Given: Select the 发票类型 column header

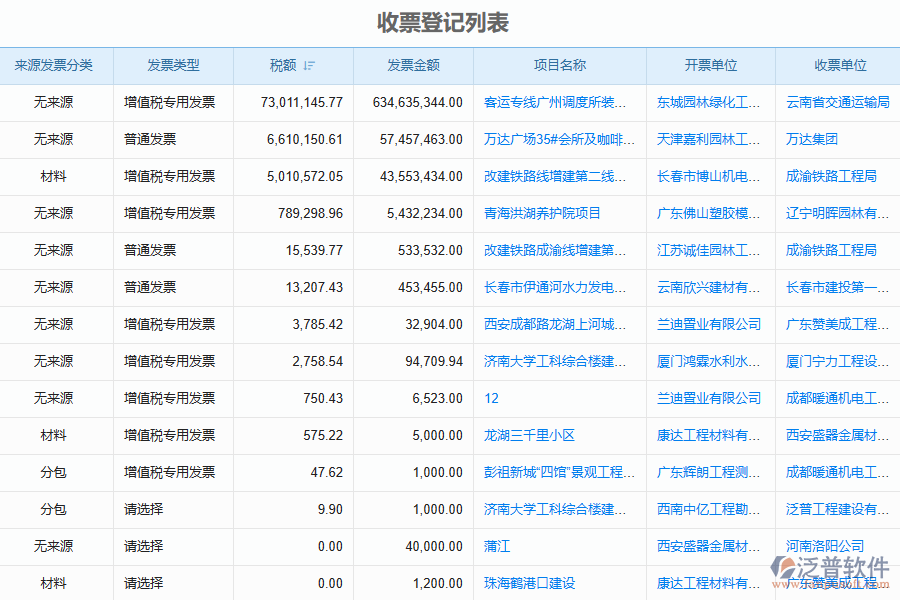Looking at the screenshot, I should [x=173, y=66].
